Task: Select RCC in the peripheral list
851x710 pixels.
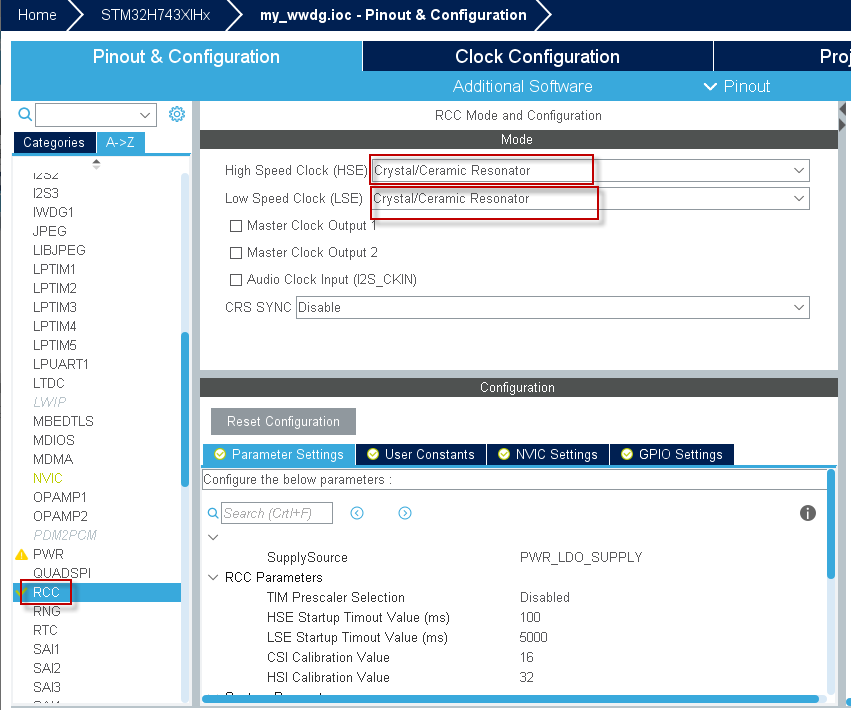Action: pyautogui.click(x=46, y=592)
